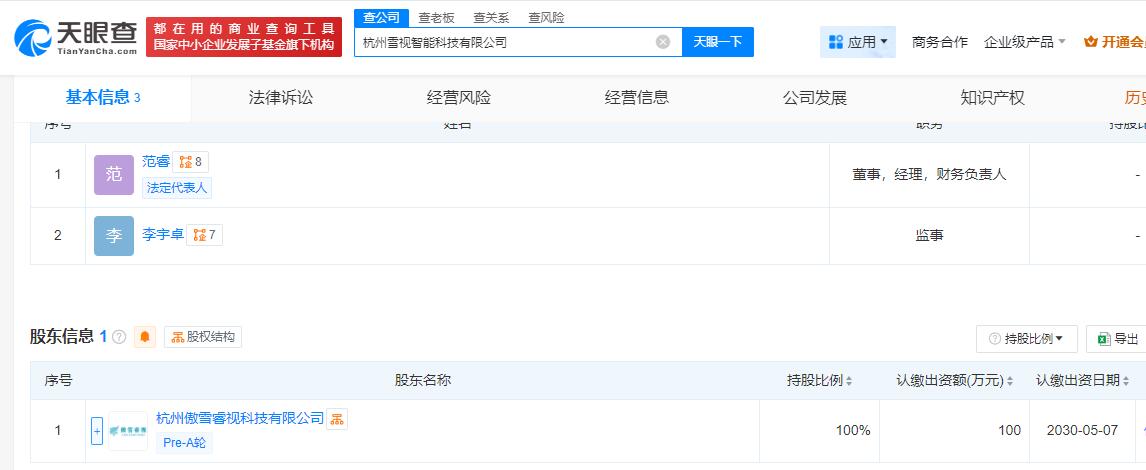The width and height of the screenshot is (1146, 470).
Task: Open 范睿's relationship graph icon with 8
Action: [191, 162]
